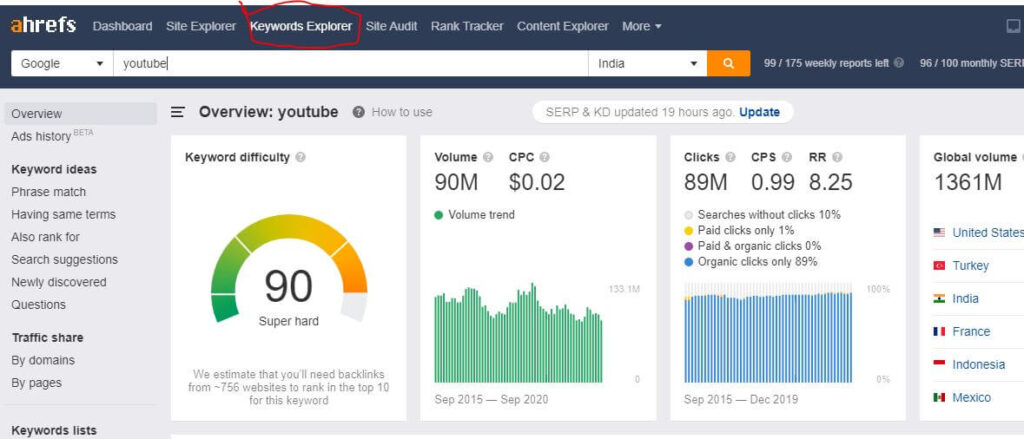Screen dimensions: 1024x439
Task: Open France volume link
Action: [971, 332]
